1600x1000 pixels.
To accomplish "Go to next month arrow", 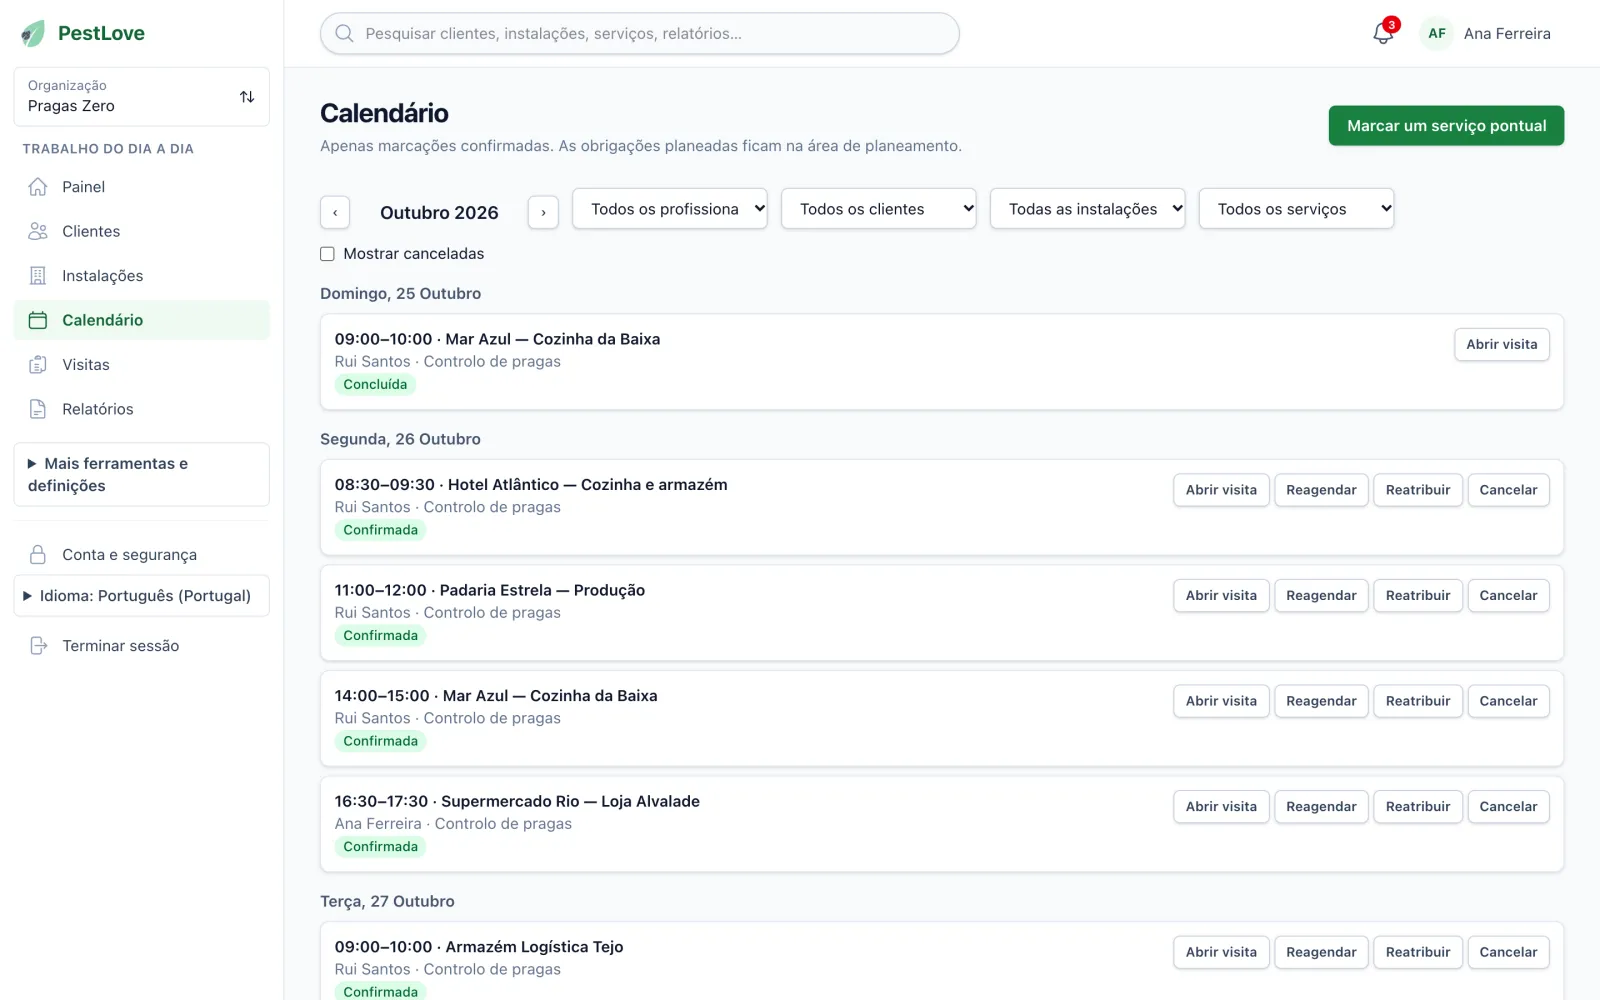I will 543,212.
